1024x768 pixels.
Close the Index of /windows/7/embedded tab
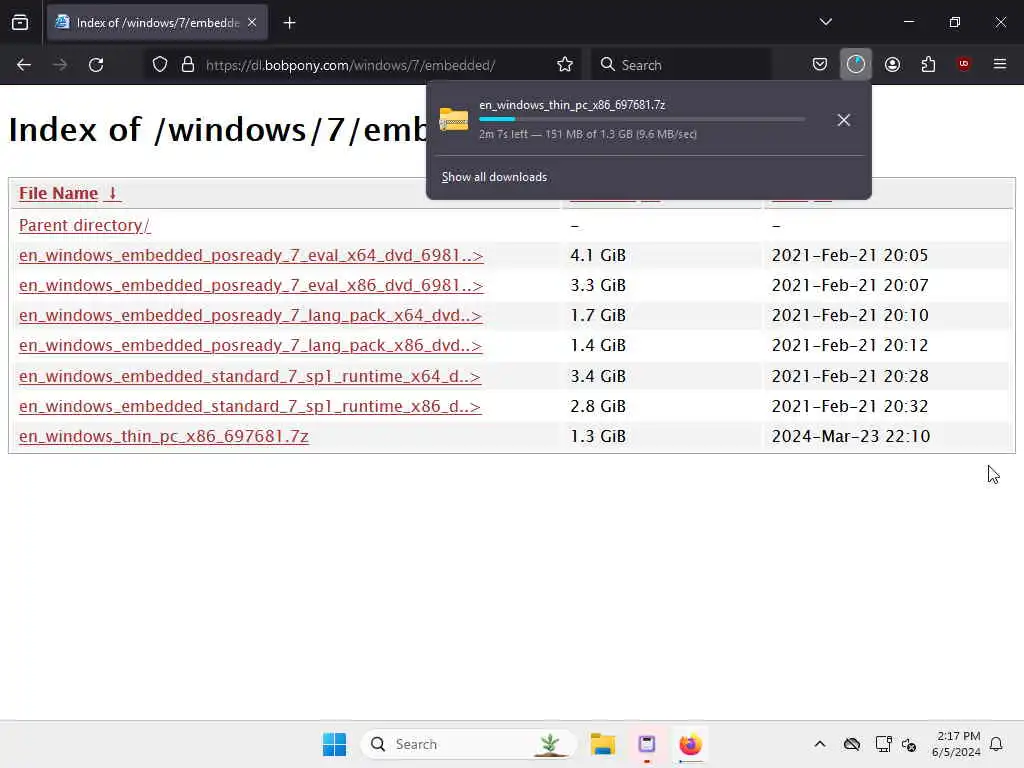(x=252, y=23)
